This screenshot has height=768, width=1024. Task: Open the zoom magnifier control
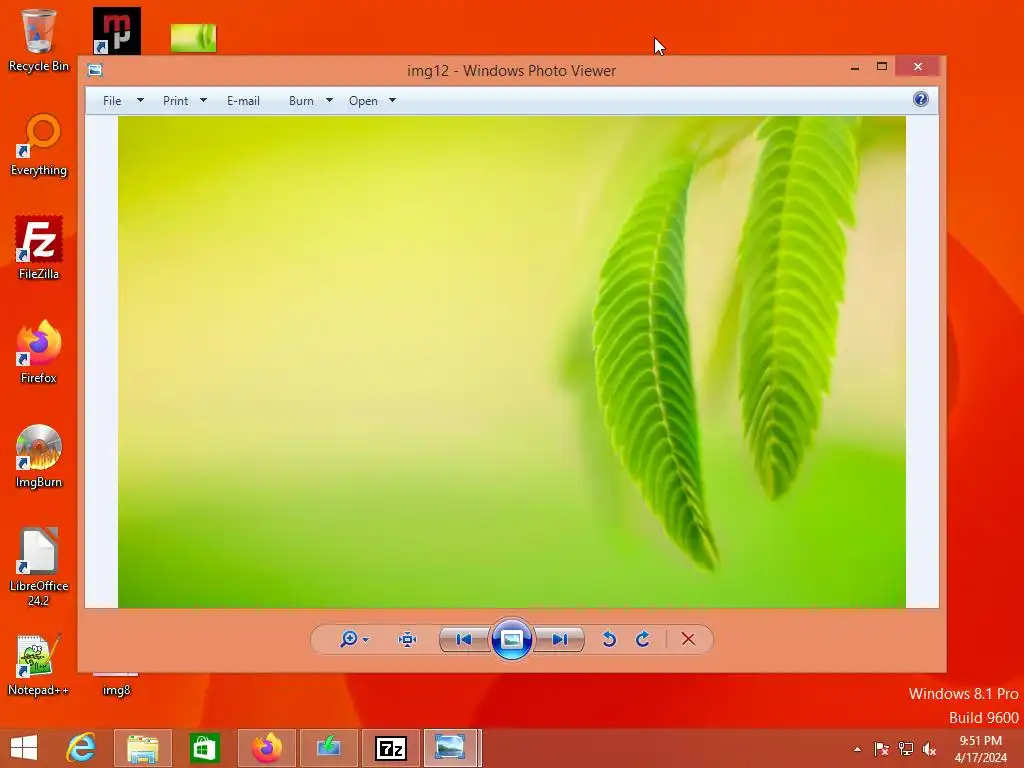click(x=349, y=639)
